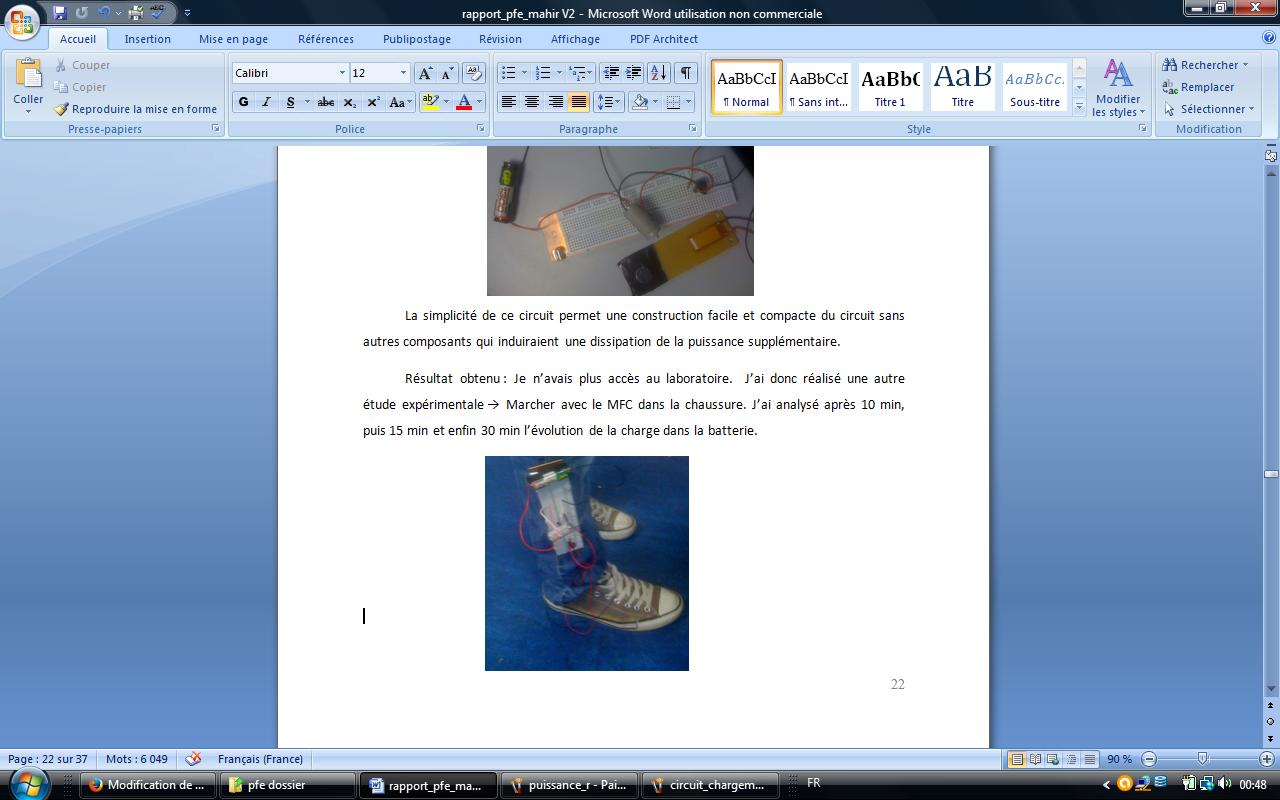Viewport: 1280px width, 800px height.
Task: Click the sort A-Z icon
Action: point(658,73)
